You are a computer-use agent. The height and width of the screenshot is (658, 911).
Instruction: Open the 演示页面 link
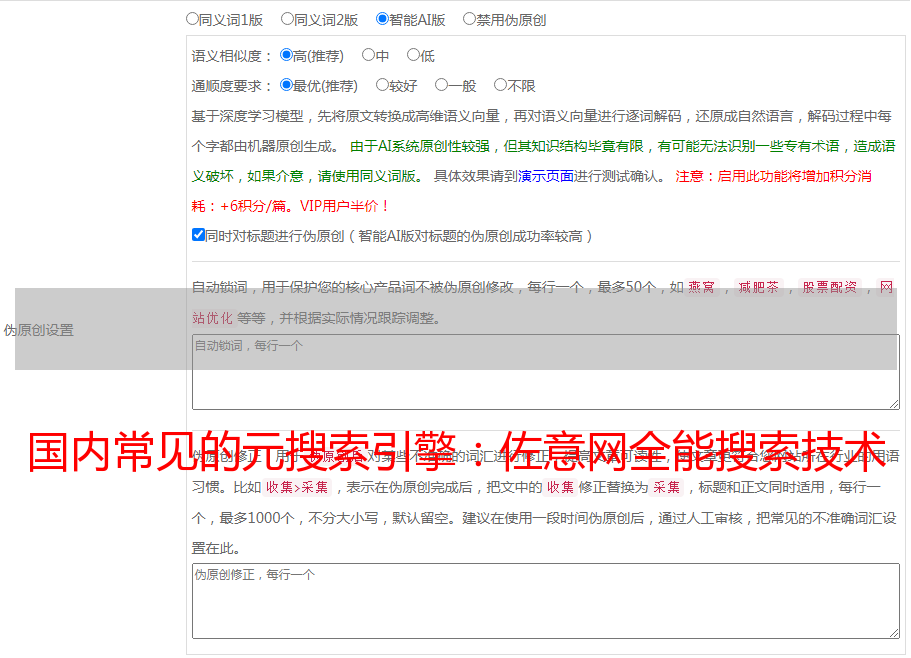point(546,176)
